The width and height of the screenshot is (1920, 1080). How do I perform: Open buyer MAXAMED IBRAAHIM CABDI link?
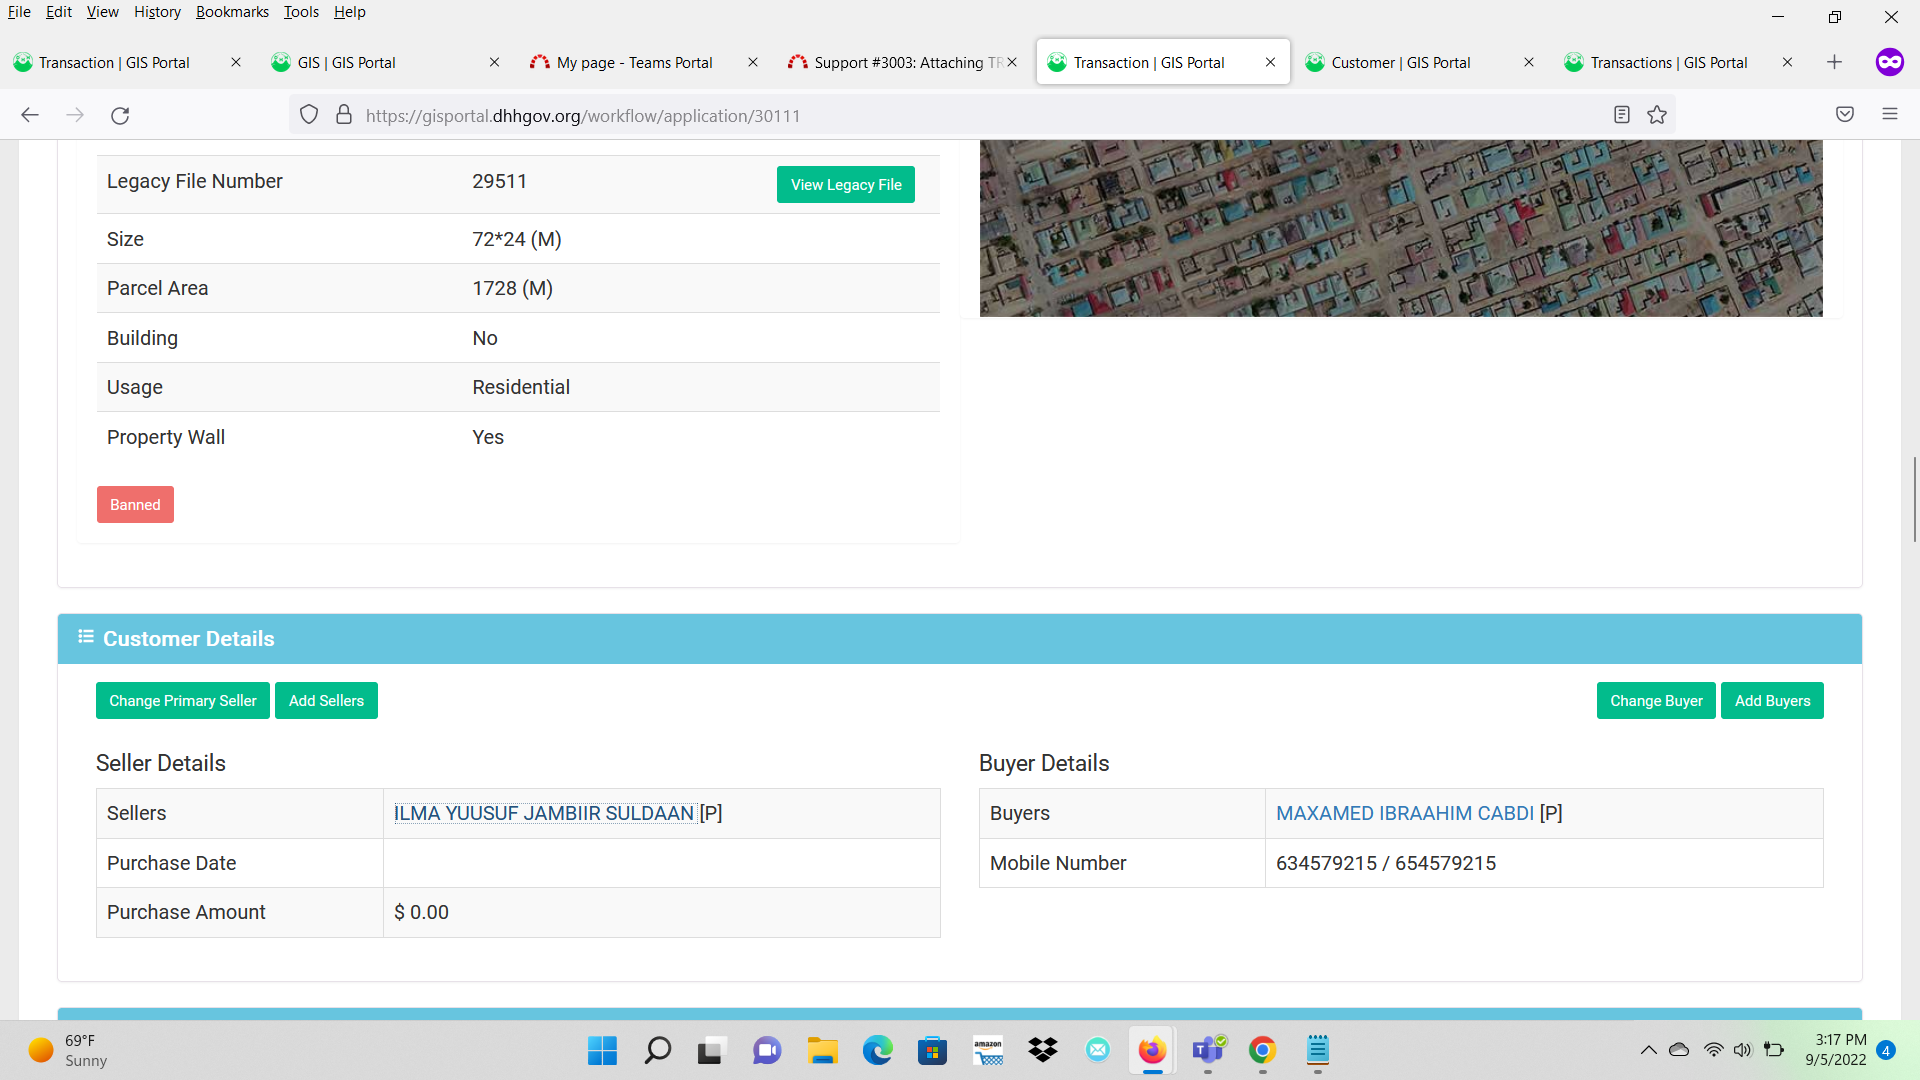pyautogui.click(x=1405, y=814)
